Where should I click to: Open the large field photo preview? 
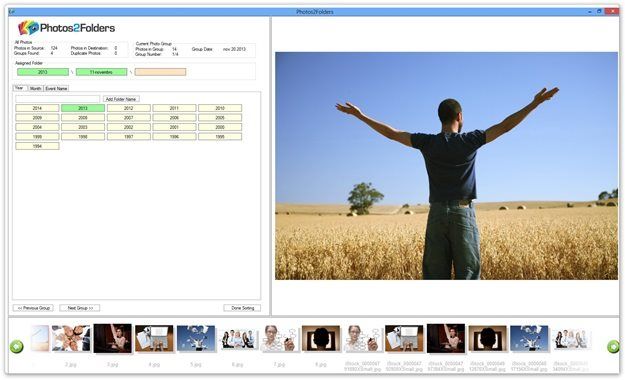point(446,165)
